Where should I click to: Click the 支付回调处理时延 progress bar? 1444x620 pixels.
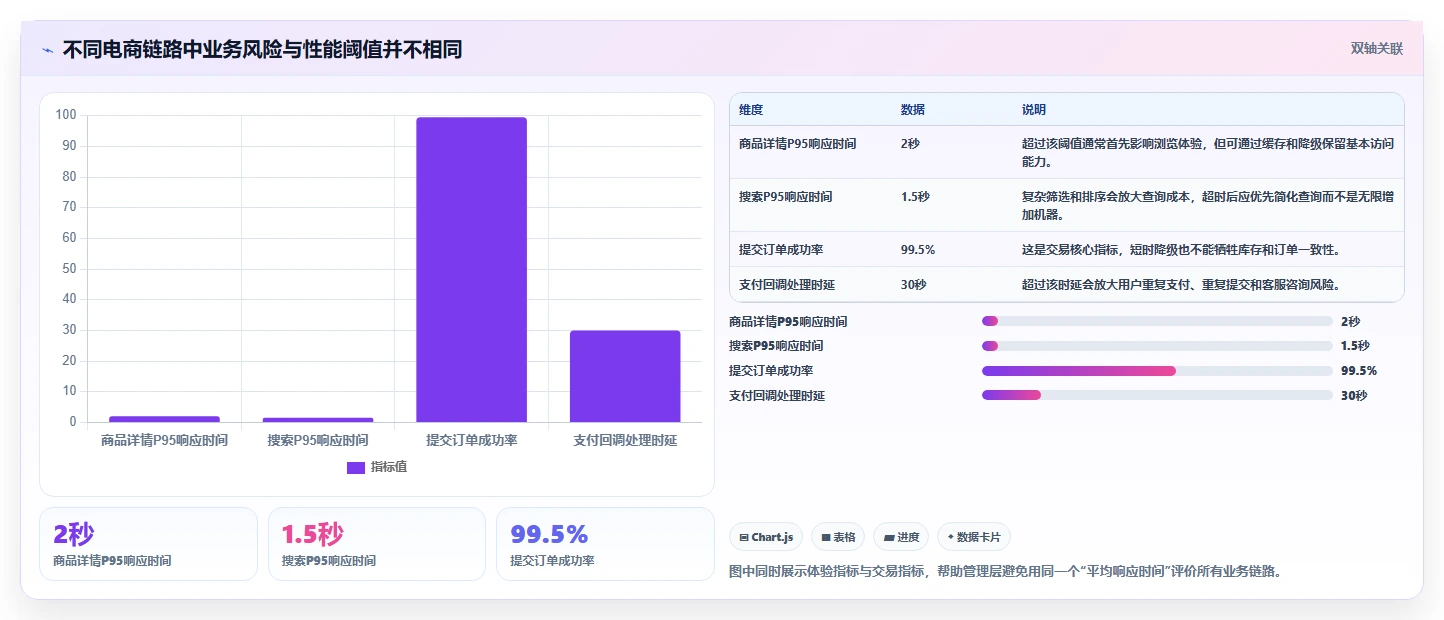[x=1157, y=395]
